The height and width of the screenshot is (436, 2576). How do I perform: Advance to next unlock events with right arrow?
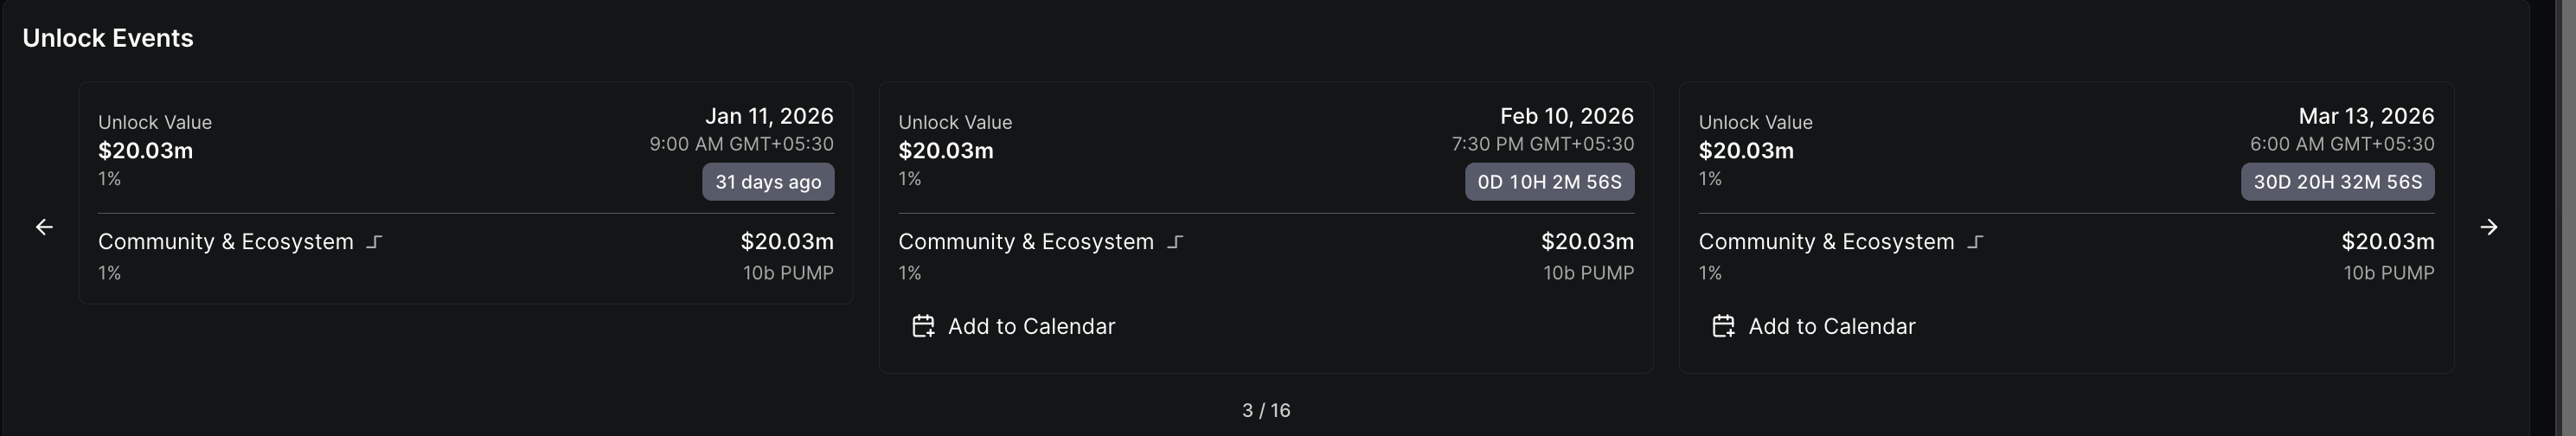point(2489,227)
